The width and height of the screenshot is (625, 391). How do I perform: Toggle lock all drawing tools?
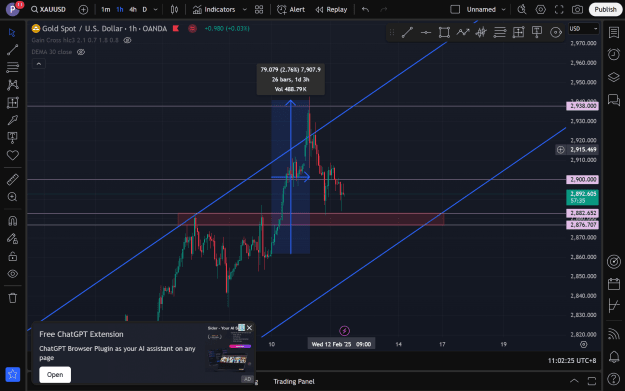(12, 256)
